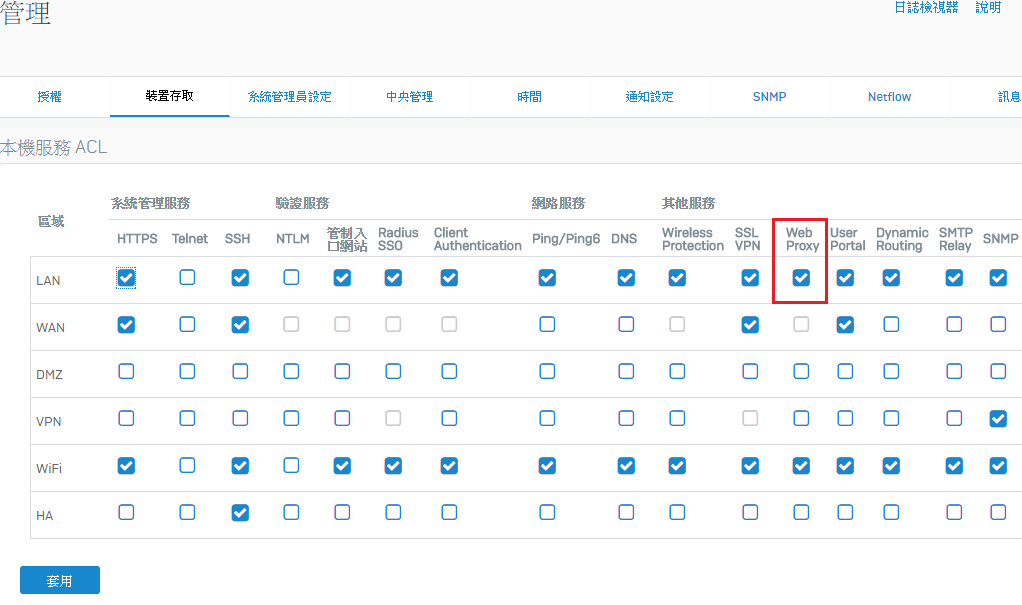
Task: Enable NTLM for LAN zone
Action: point(291,278)
